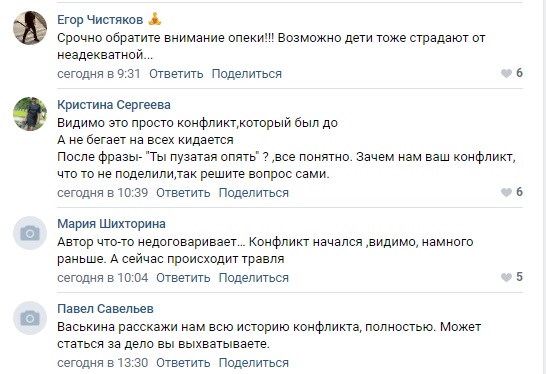Reply to Егор Чистяков's comment via Ответить
The width and height of the screenshot is (546, 374).
coord(176,74)
